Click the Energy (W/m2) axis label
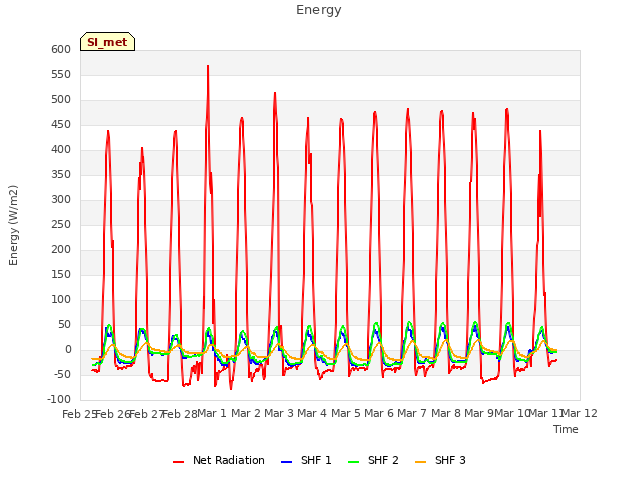 pyautogui.click(x=13, y=225)
